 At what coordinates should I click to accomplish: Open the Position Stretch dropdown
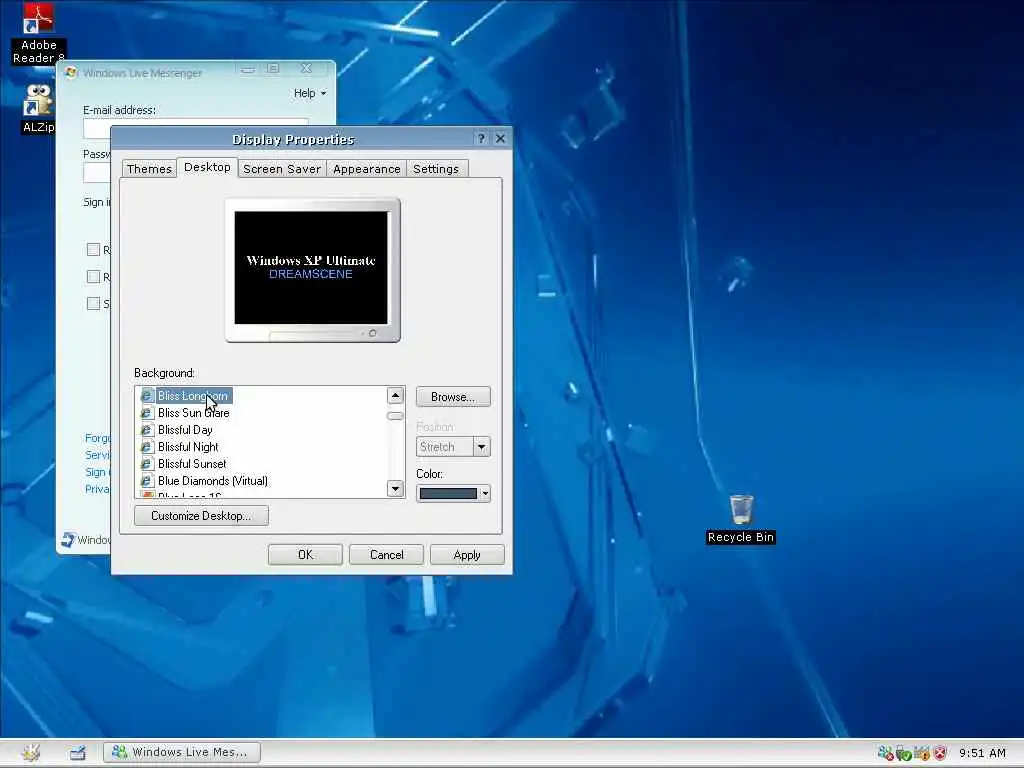click(x=481, y=447)
